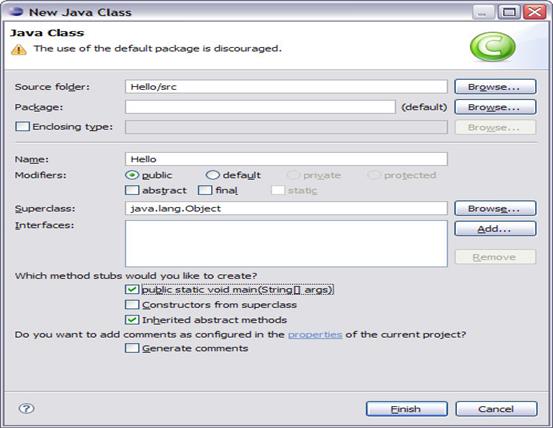Browse for the source folder
The width and height of the screenshot is (553, 428).
click(x=495, y=87)
